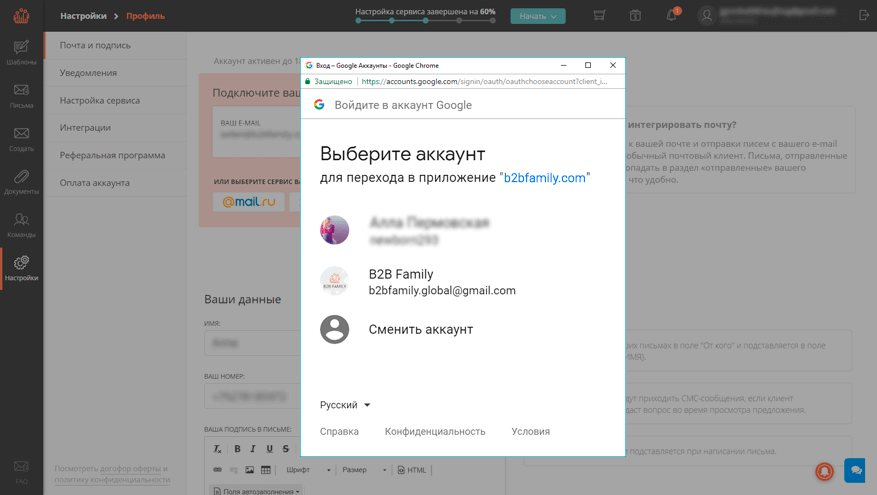
Task: Open the Шрифт font dropdown
Action: point(308,470)
